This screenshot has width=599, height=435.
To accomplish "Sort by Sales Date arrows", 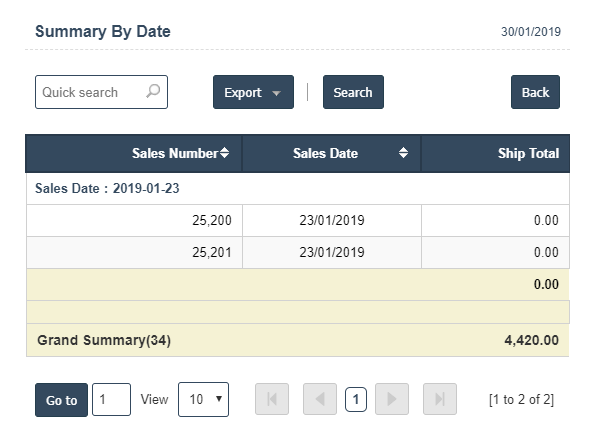I will pyautogui.click(x=403, y=153).
